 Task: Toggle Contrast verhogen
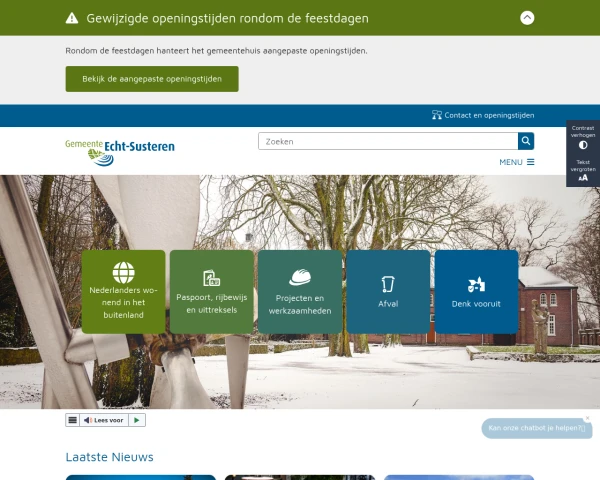pos(583,137)
